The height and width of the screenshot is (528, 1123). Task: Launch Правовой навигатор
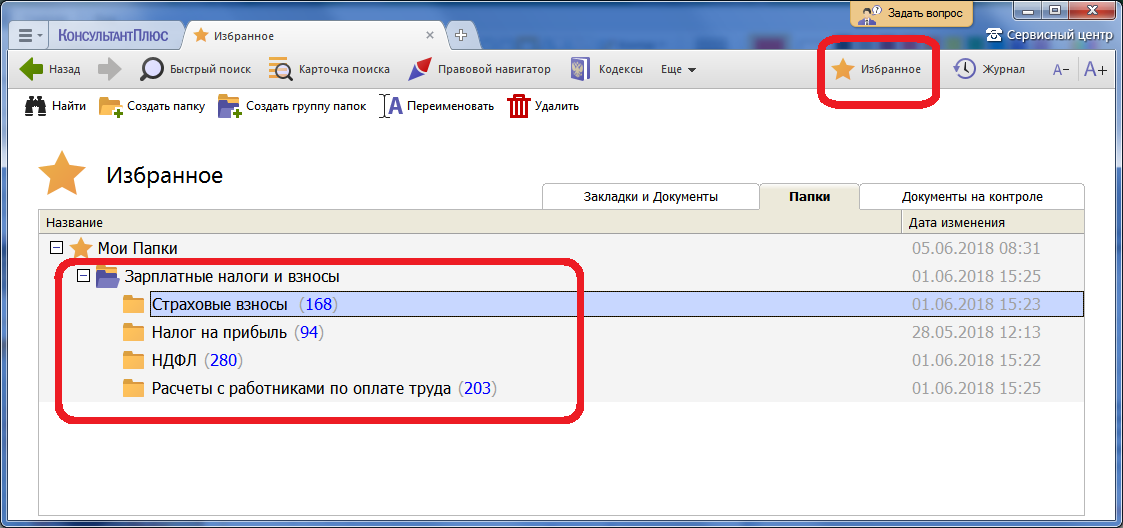(479, 69)
